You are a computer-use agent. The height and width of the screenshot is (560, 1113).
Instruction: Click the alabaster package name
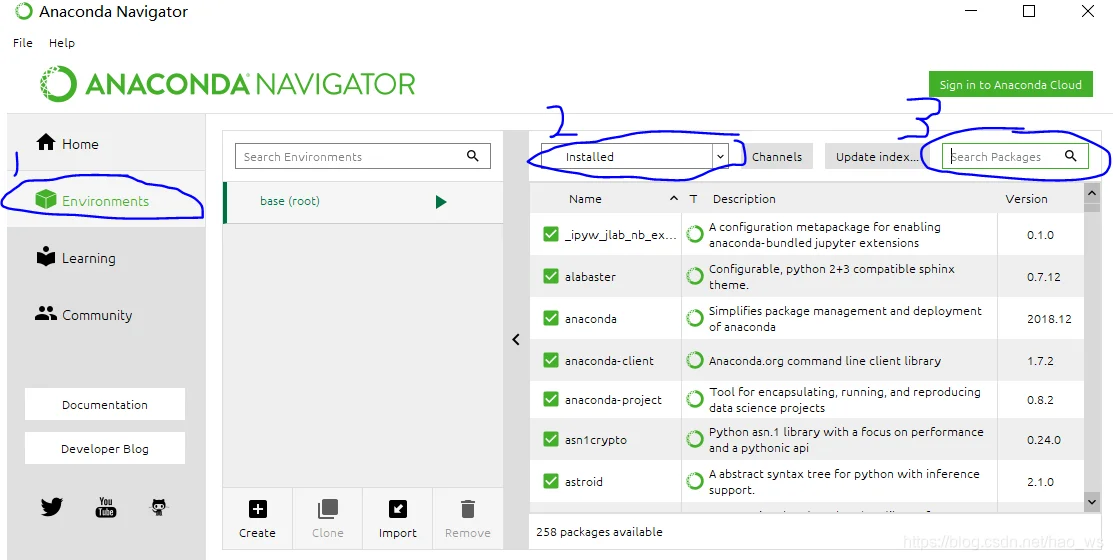coord(590,277)
